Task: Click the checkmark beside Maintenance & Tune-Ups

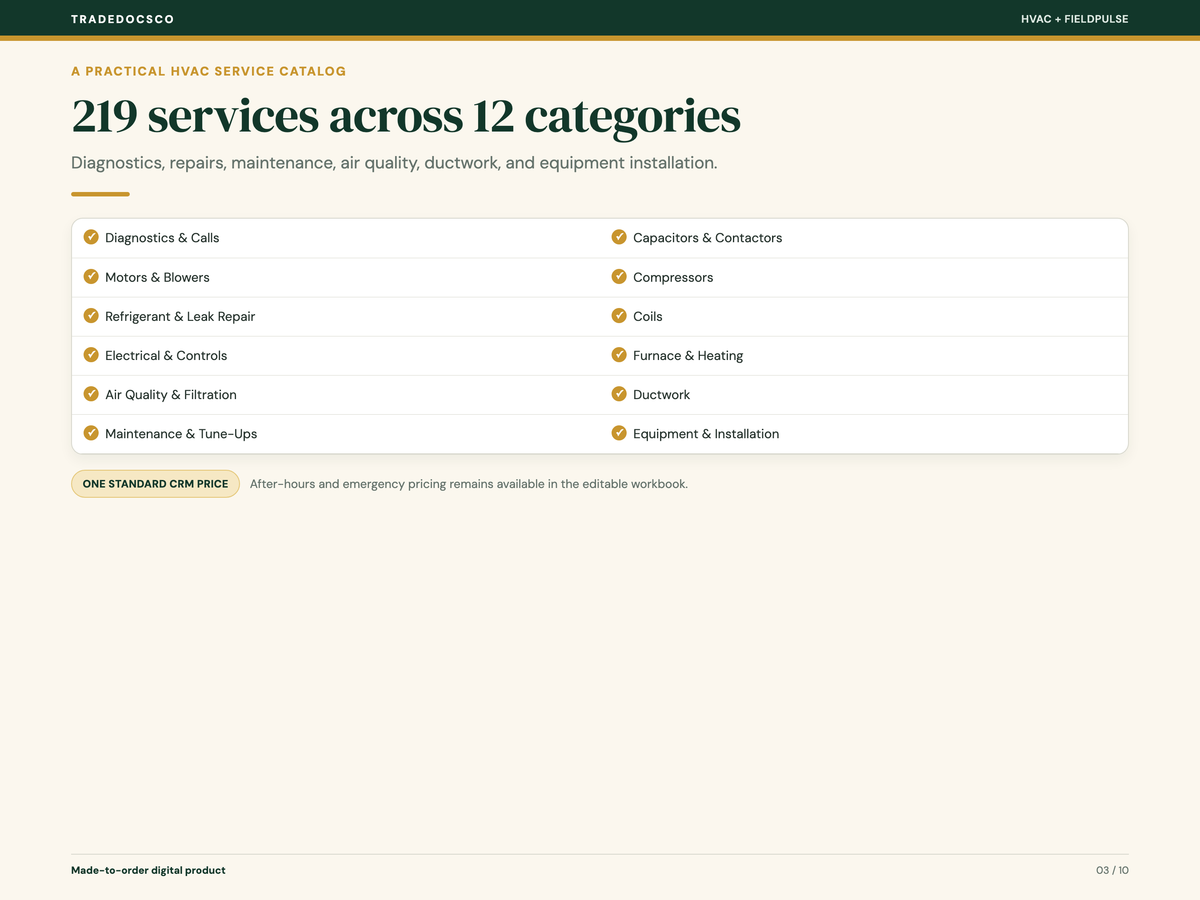Action: tap(91, 433)
